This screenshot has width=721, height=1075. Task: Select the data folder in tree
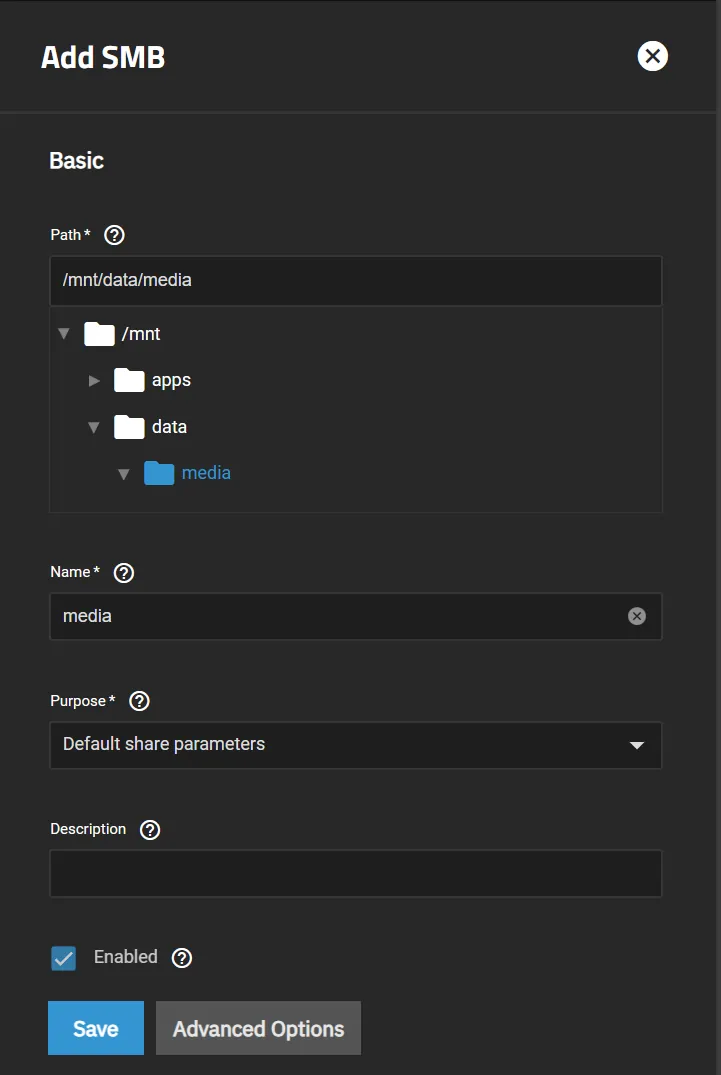tap(169, 427)
